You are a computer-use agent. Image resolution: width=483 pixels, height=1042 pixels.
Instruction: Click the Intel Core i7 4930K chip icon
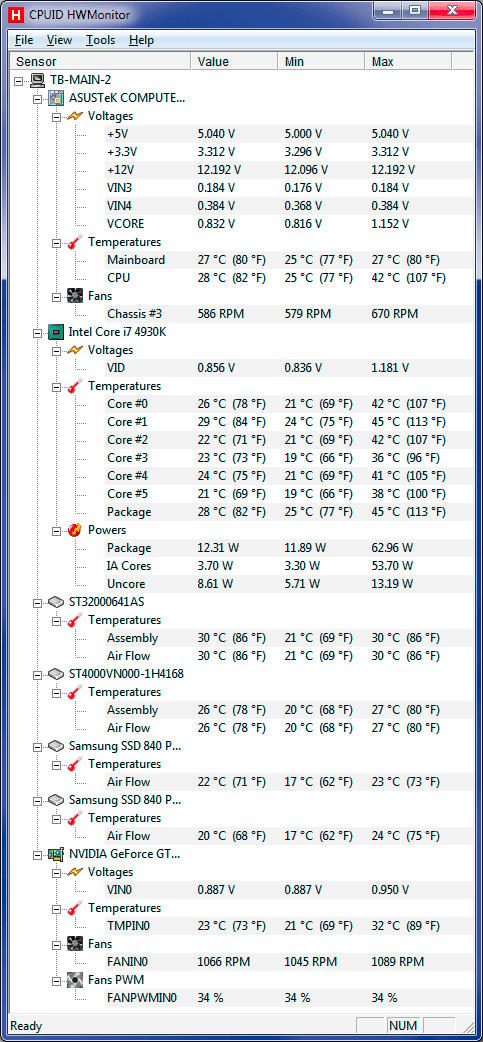(x=56, y=332)
